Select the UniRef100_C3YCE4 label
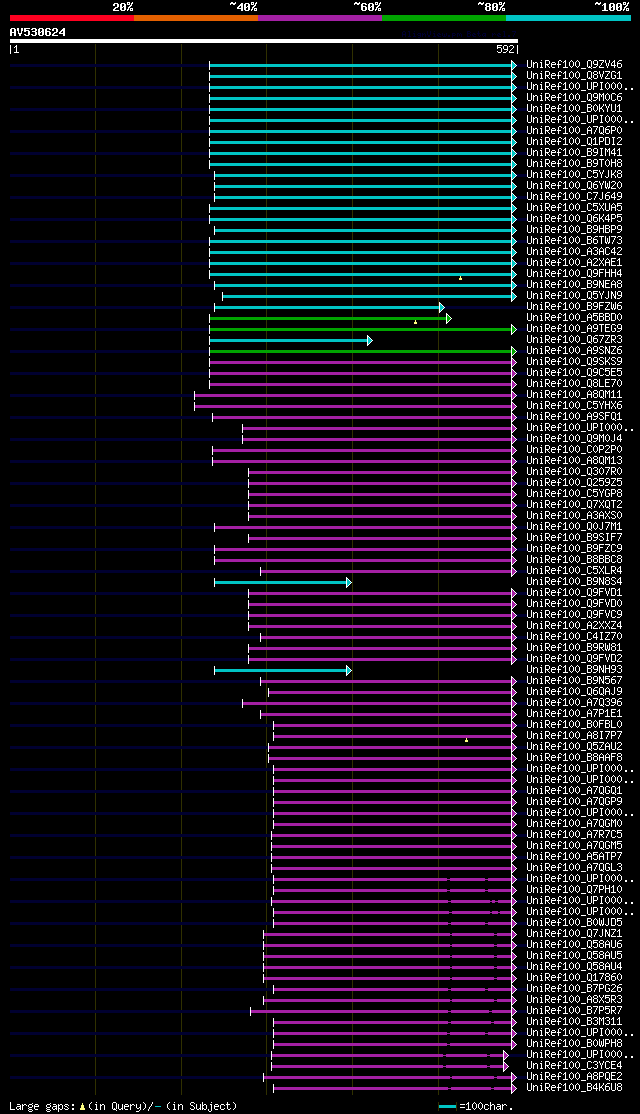 pos(575,1066)
